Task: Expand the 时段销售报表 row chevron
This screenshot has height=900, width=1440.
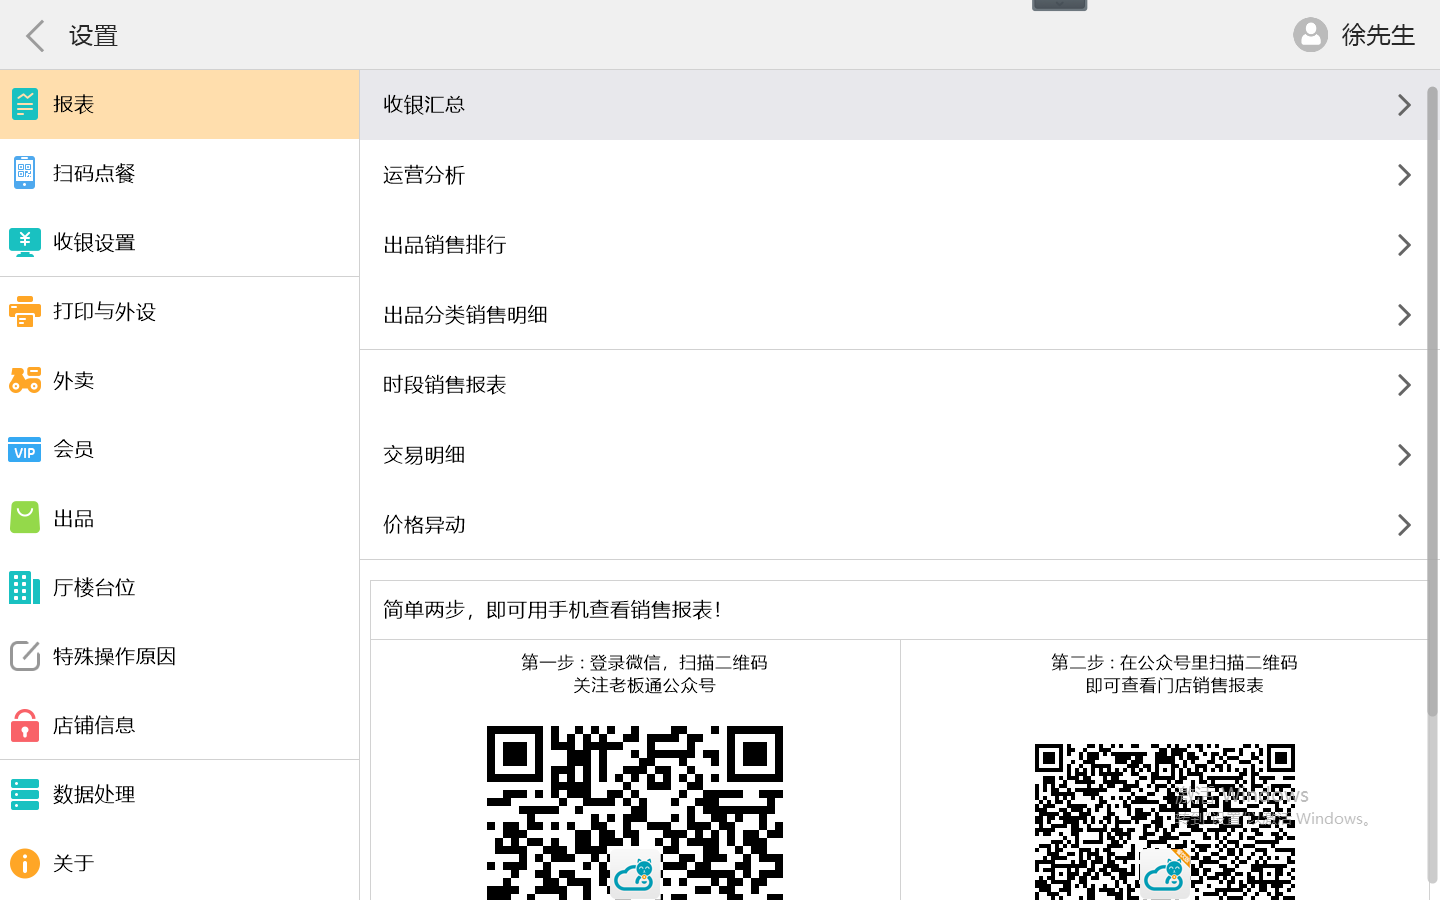Action: coord(1404,385)
